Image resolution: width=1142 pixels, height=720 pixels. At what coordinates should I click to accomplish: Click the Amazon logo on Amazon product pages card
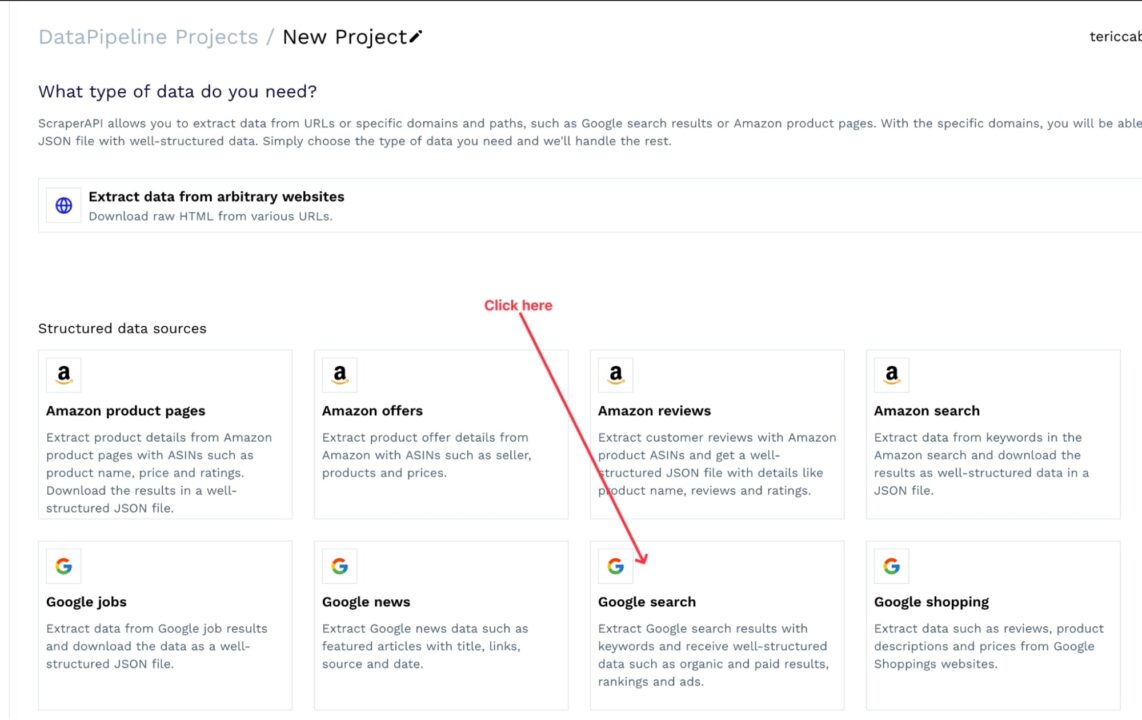click(x=64, y=375)
